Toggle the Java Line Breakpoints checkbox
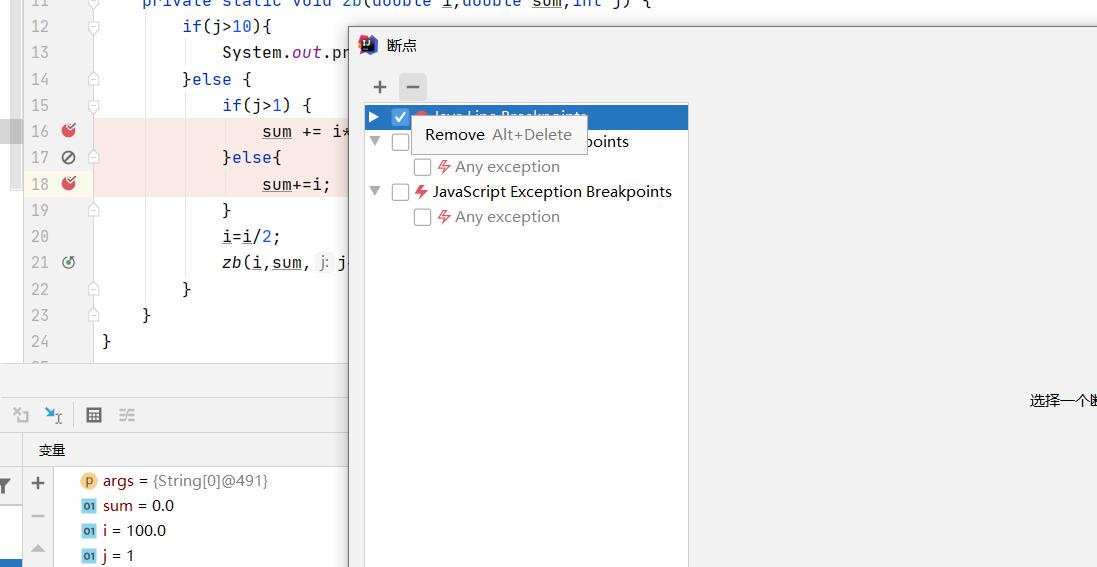The height and width of the screenshot is (567, 1097). coord(400,117)
